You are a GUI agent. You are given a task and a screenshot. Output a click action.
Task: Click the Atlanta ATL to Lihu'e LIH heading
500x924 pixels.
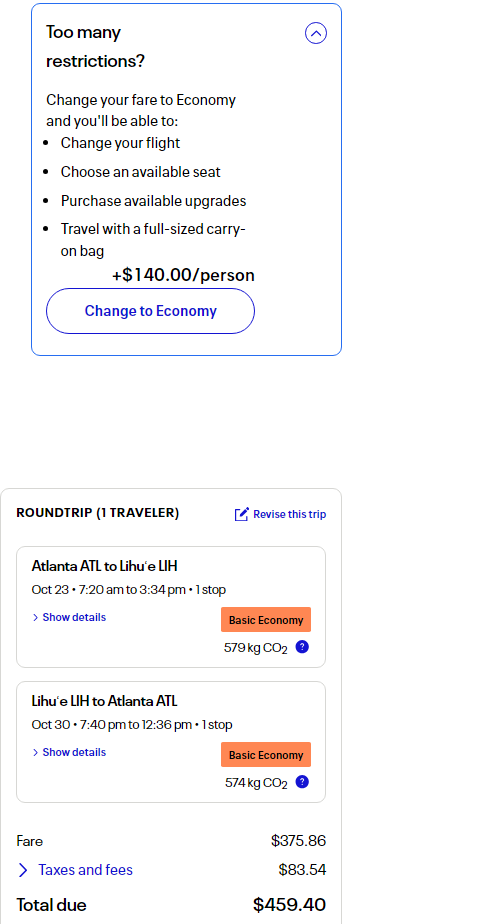(104, 566)
